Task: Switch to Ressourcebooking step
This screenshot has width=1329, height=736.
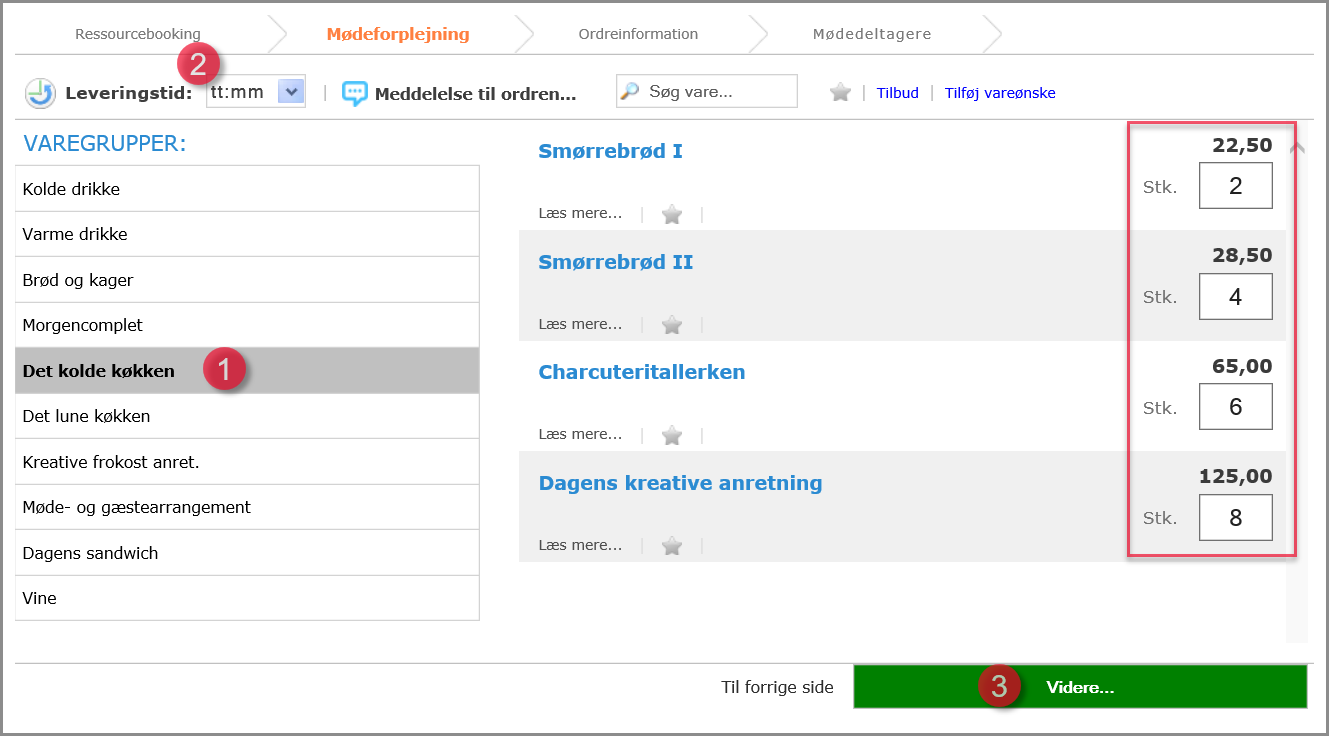Action: [138, 34]
